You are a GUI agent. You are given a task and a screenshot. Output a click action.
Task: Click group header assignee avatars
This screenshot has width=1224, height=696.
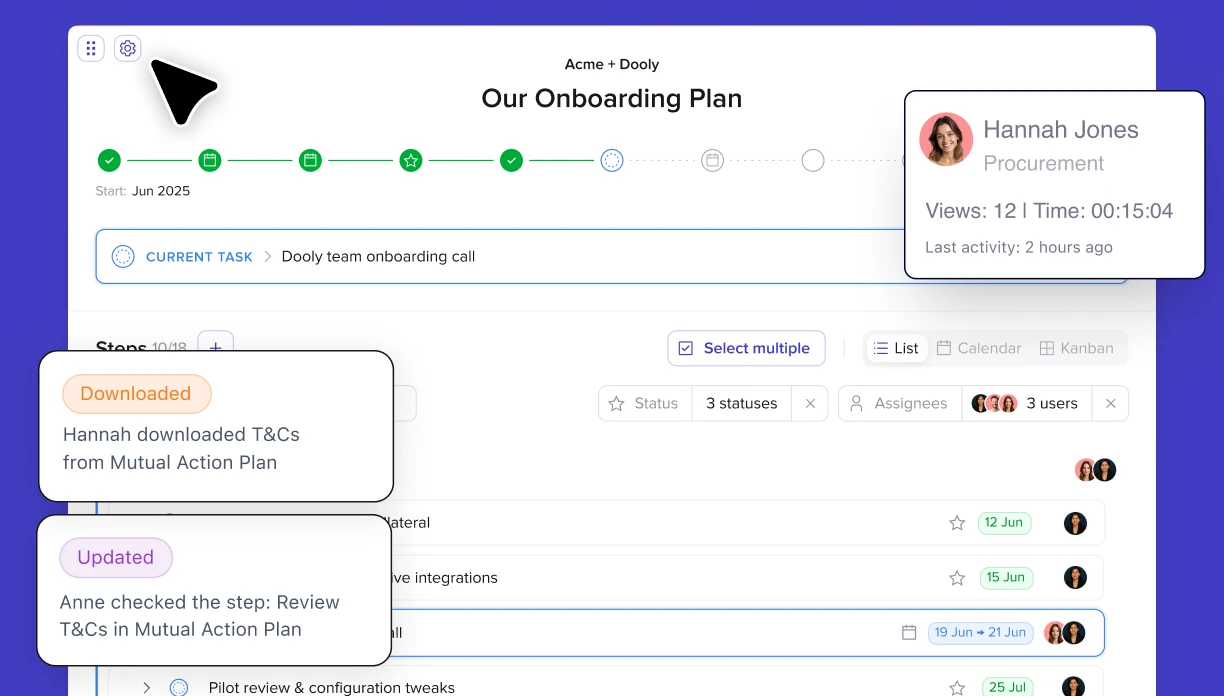coord(1095,470)
